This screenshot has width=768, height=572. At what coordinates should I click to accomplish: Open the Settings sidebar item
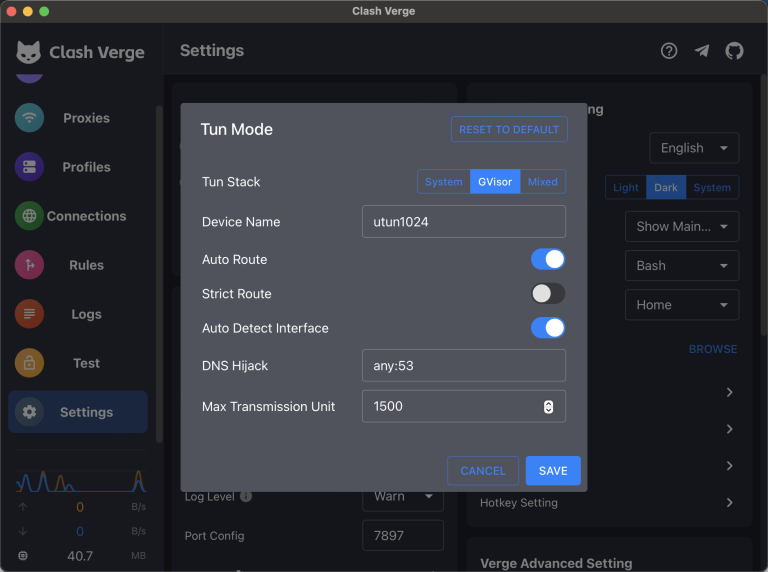(78, 411)
